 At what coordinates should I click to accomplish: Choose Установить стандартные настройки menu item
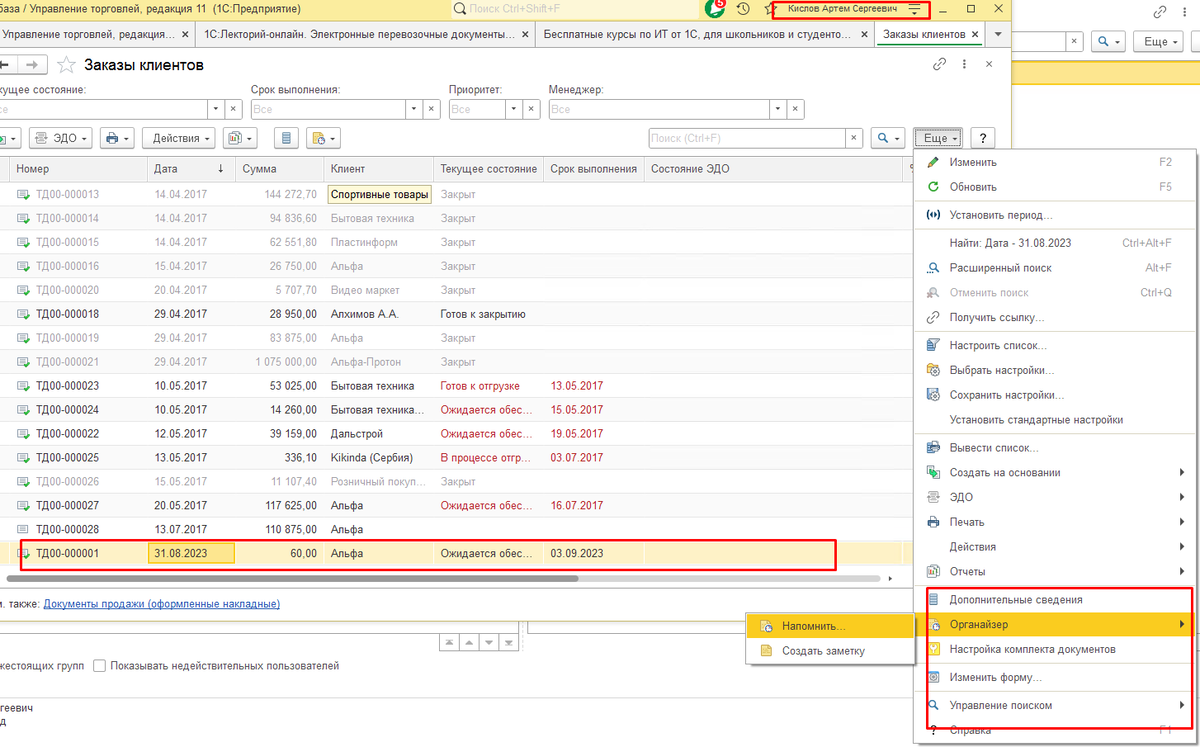[x=1056, y=420]
